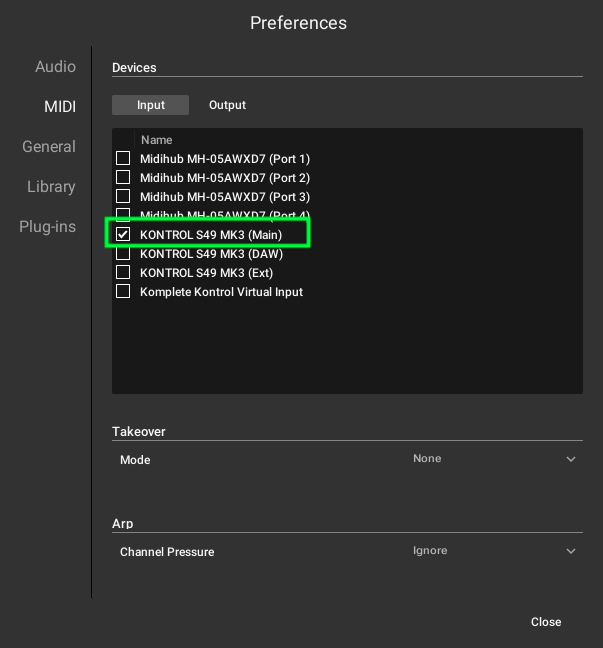Select the Input devices tab
The image size is (603, 648).
click(x=150, y=105)
